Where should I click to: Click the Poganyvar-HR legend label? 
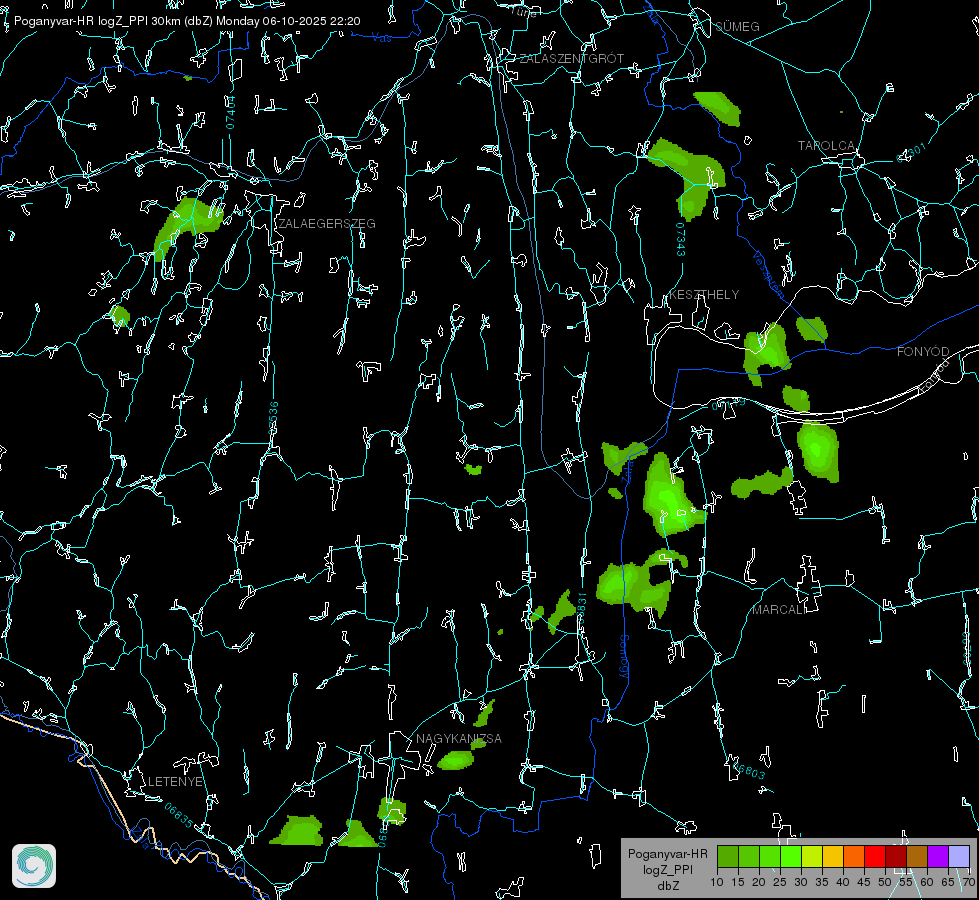[x=668, y=854]
